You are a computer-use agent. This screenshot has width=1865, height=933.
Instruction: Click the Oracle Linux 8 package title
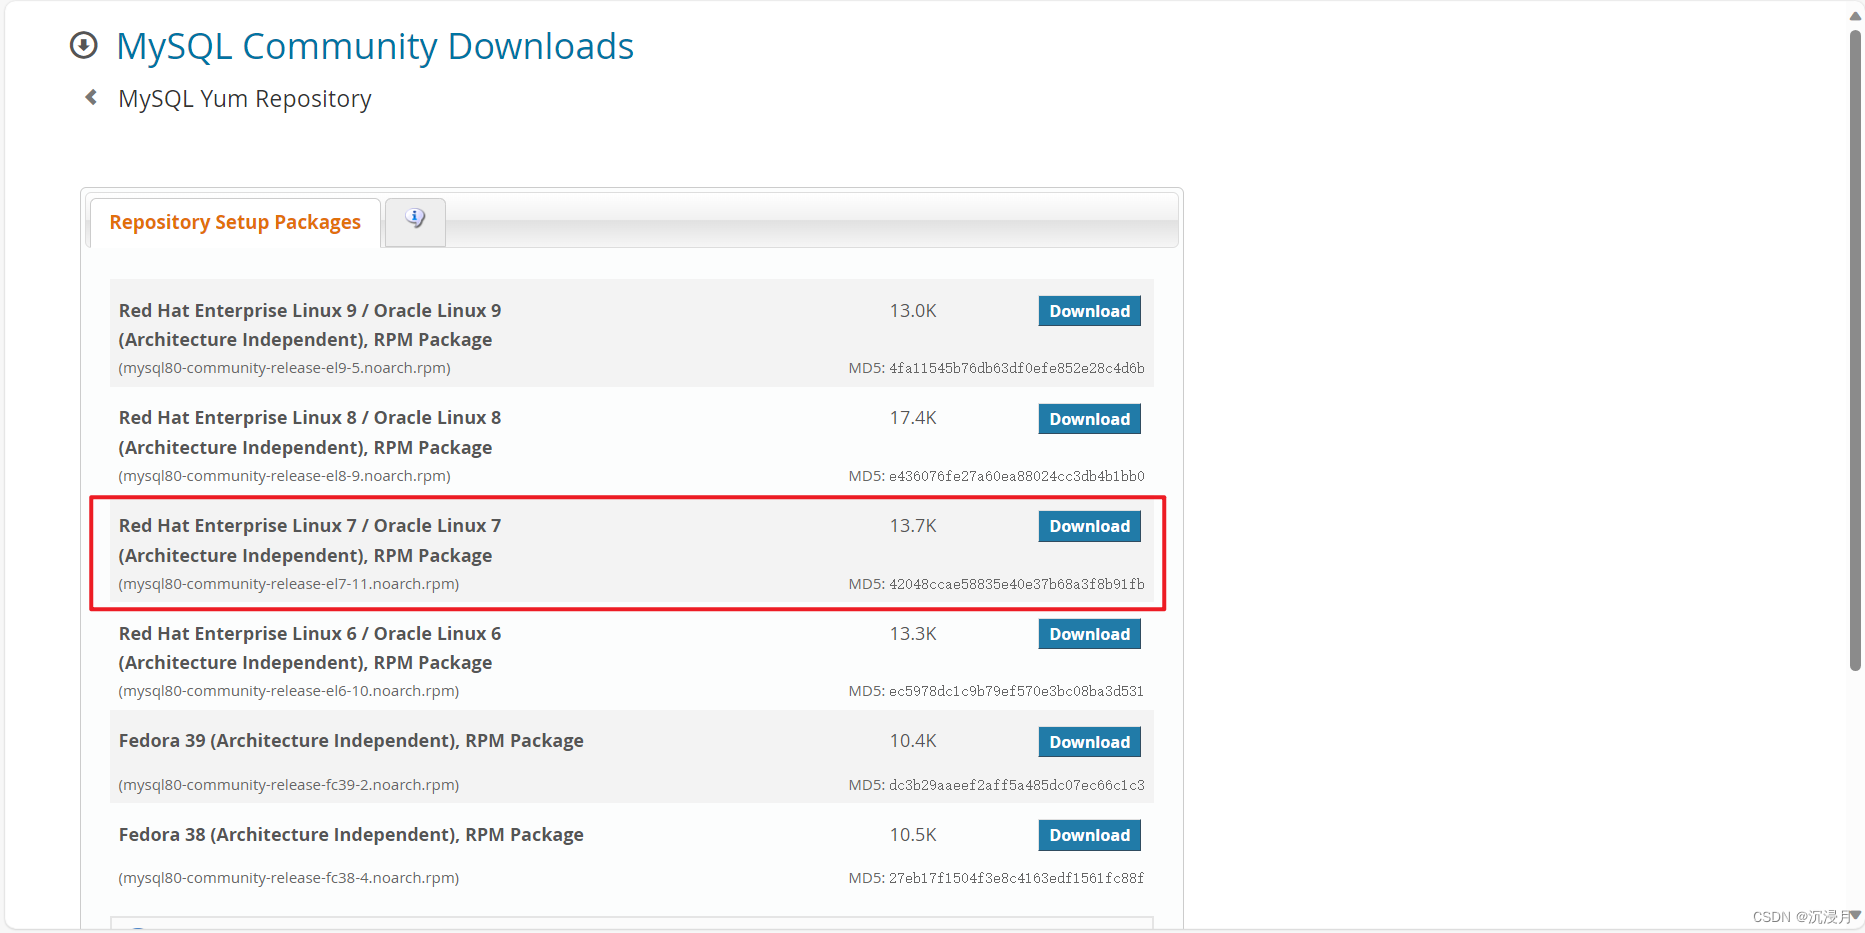coord(310,432)
